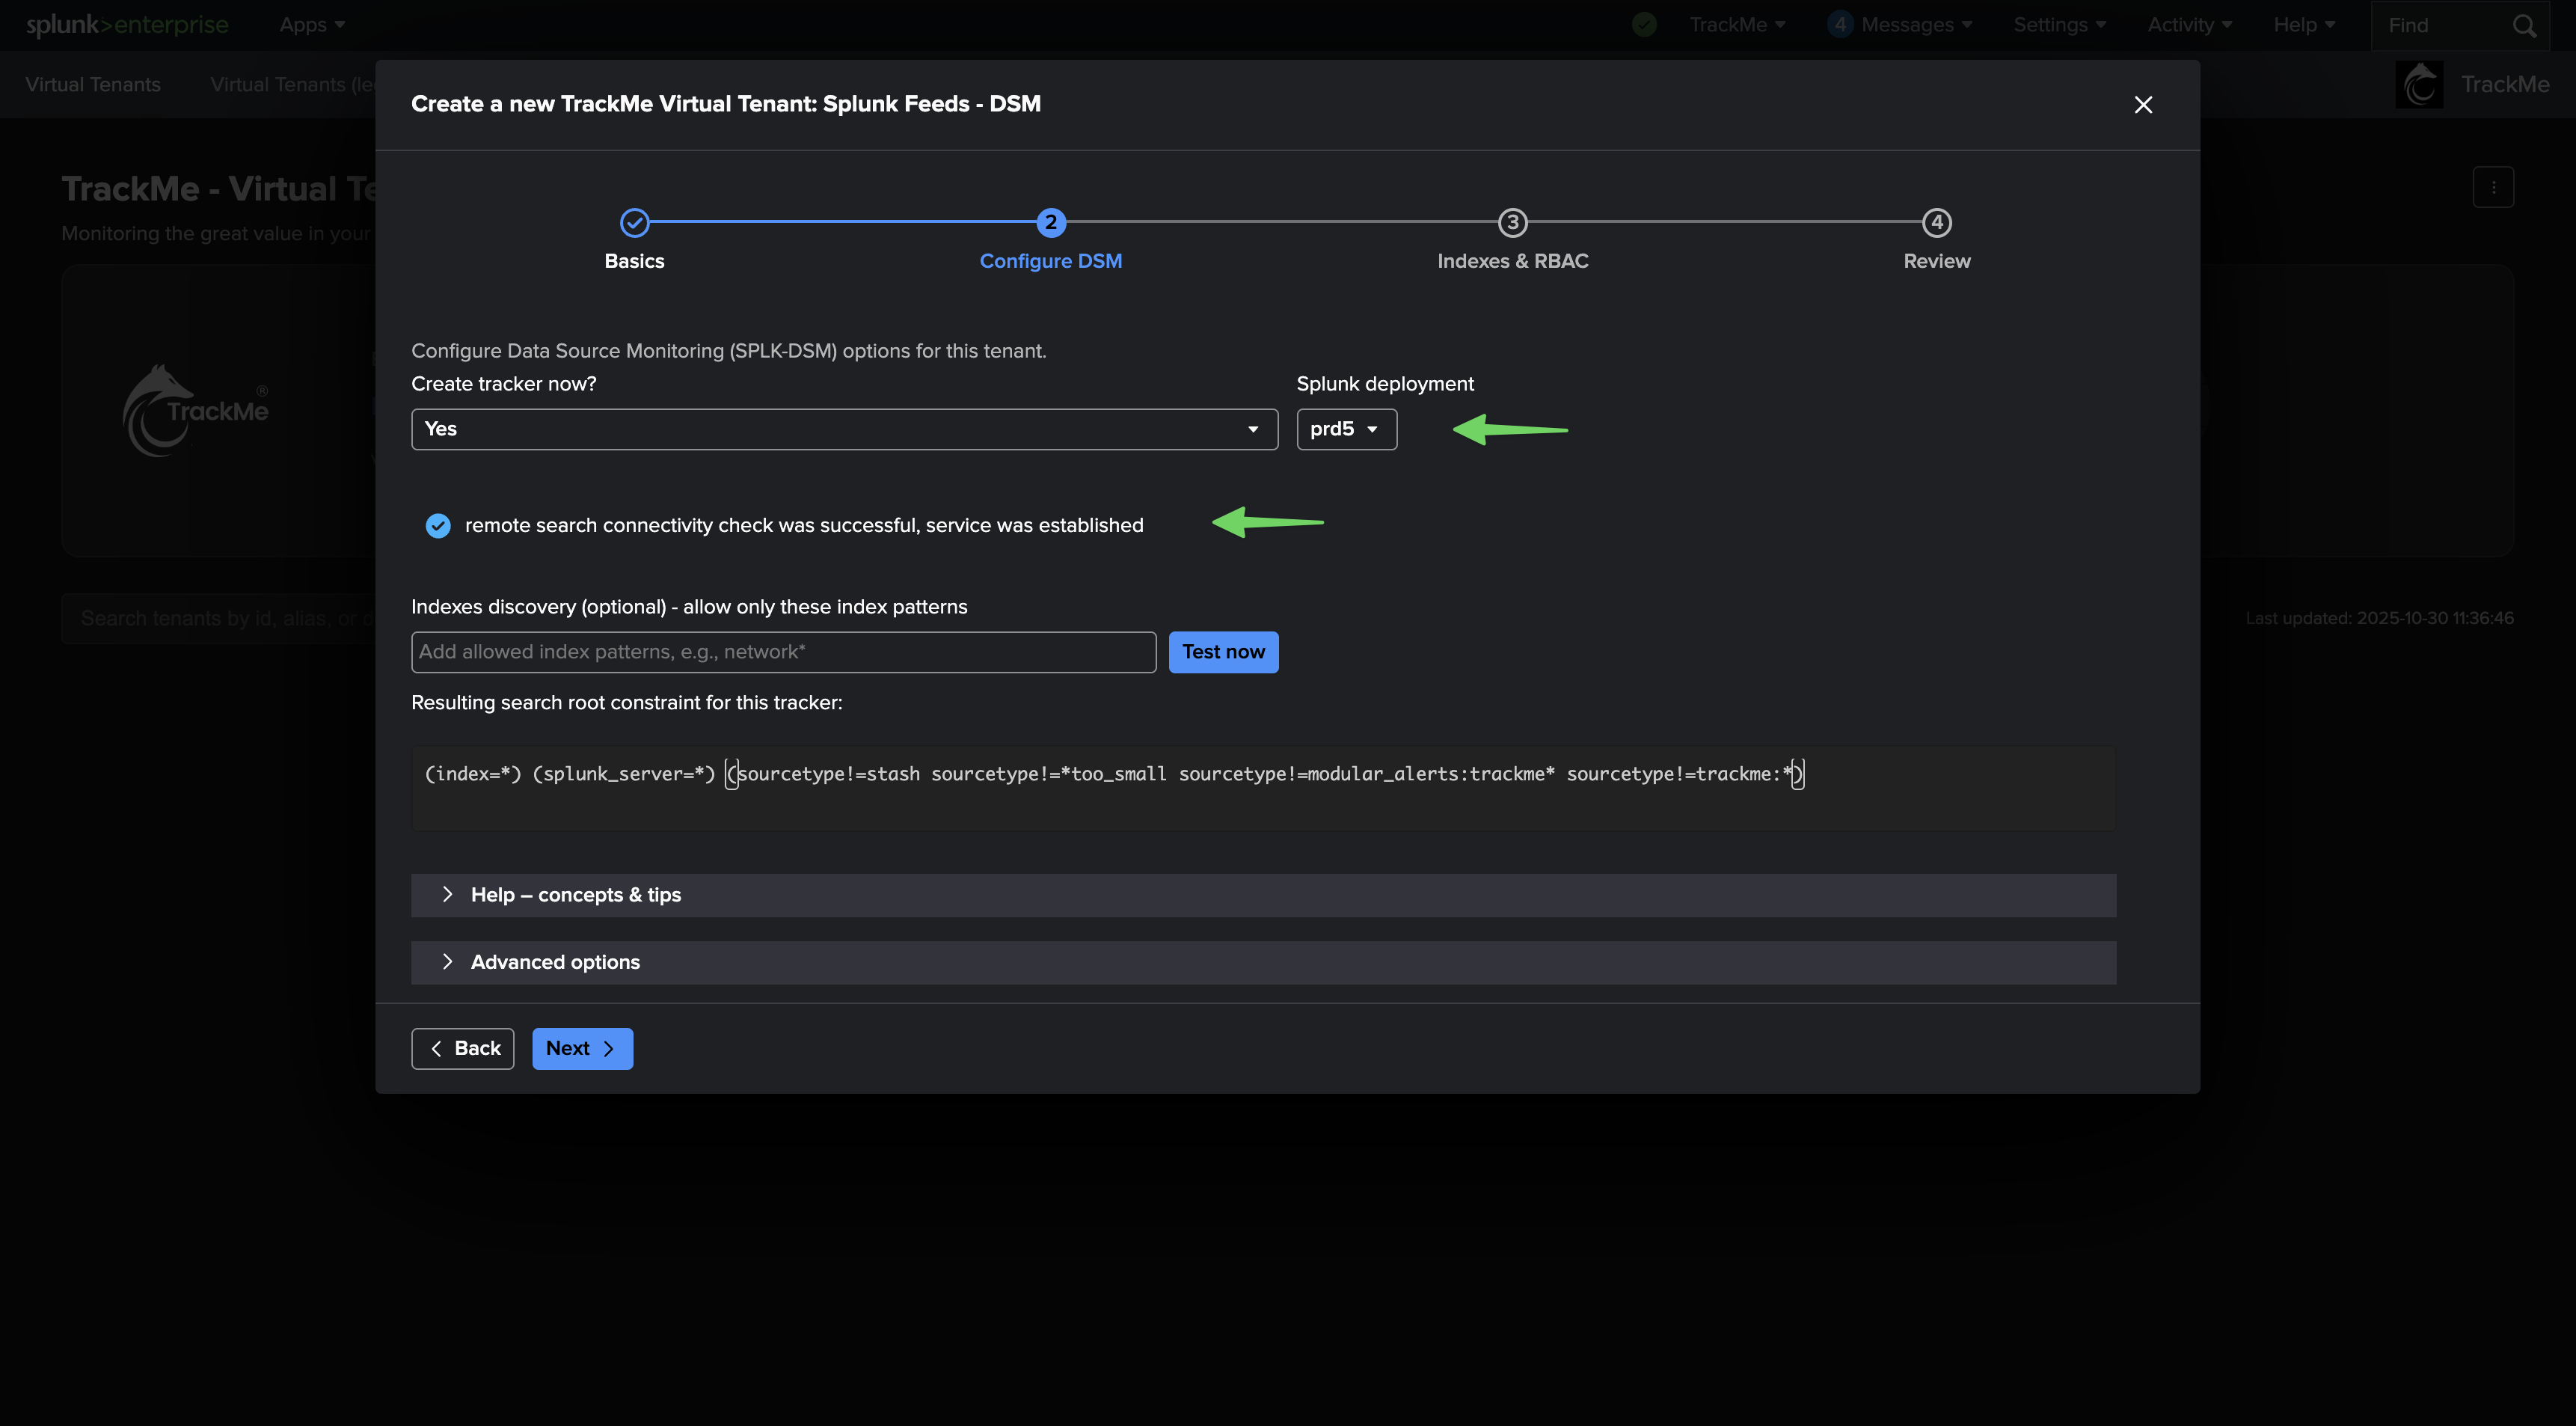Click step 2 Configure DSM circle

1050,223
